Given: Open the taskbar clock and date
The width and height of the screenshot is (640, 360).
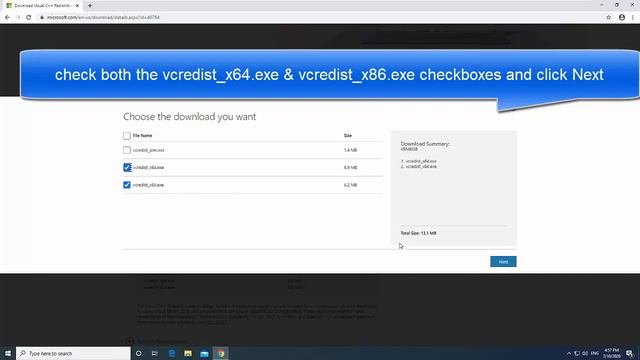Looking at the screenshot, I should 611,353.
